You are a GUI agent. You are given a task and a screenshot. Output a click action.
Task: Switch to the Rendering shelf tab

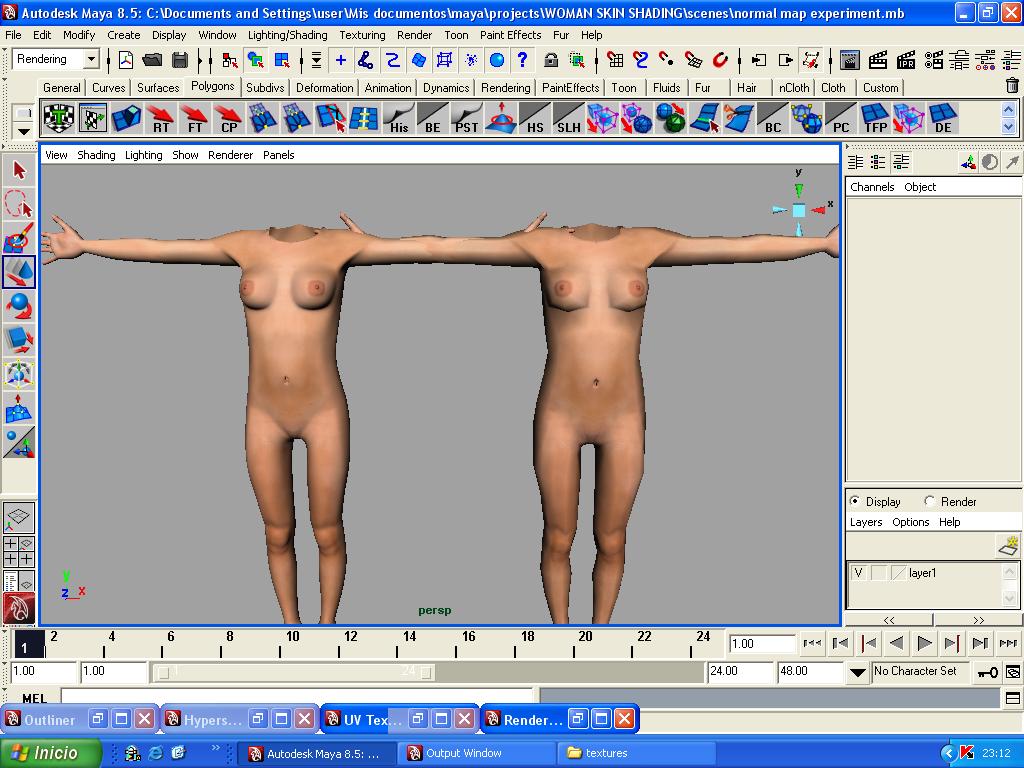(x=505, y=88)
